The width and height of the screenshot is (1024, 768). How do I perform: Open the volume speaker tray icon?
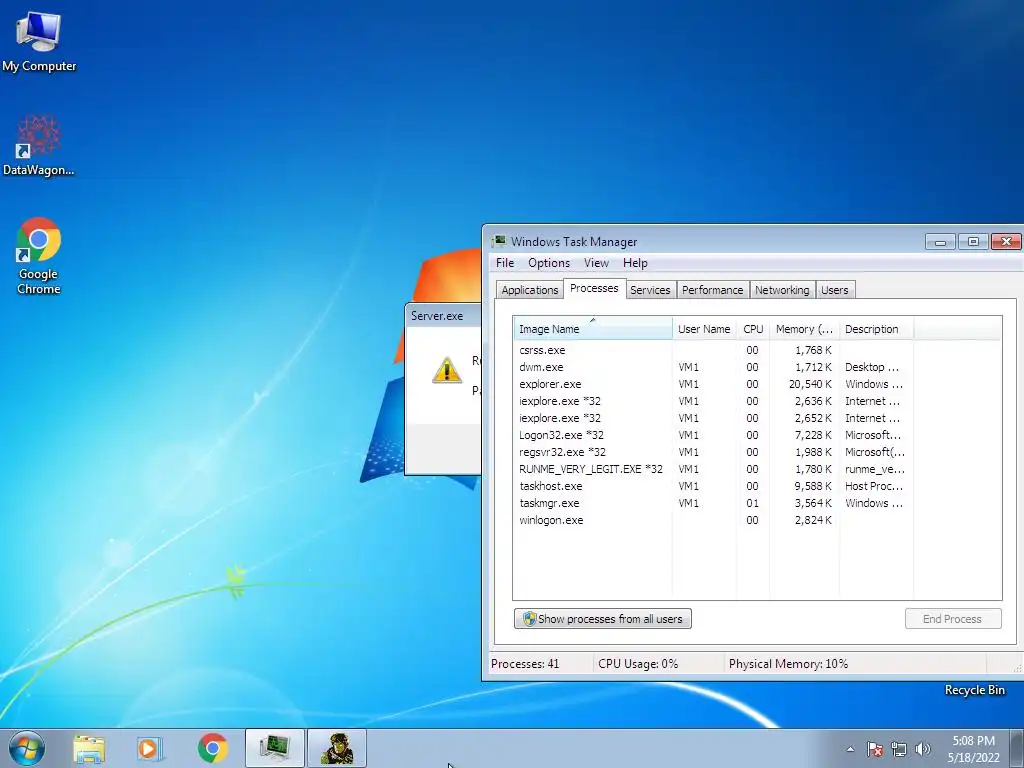point(923,749)
